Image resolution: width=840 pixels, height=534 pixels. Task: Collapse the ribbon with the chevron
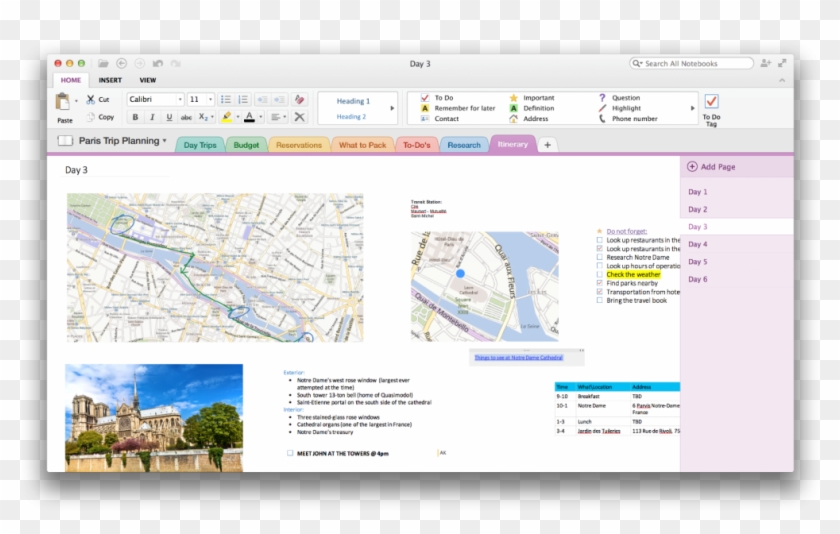click(782, 80)
